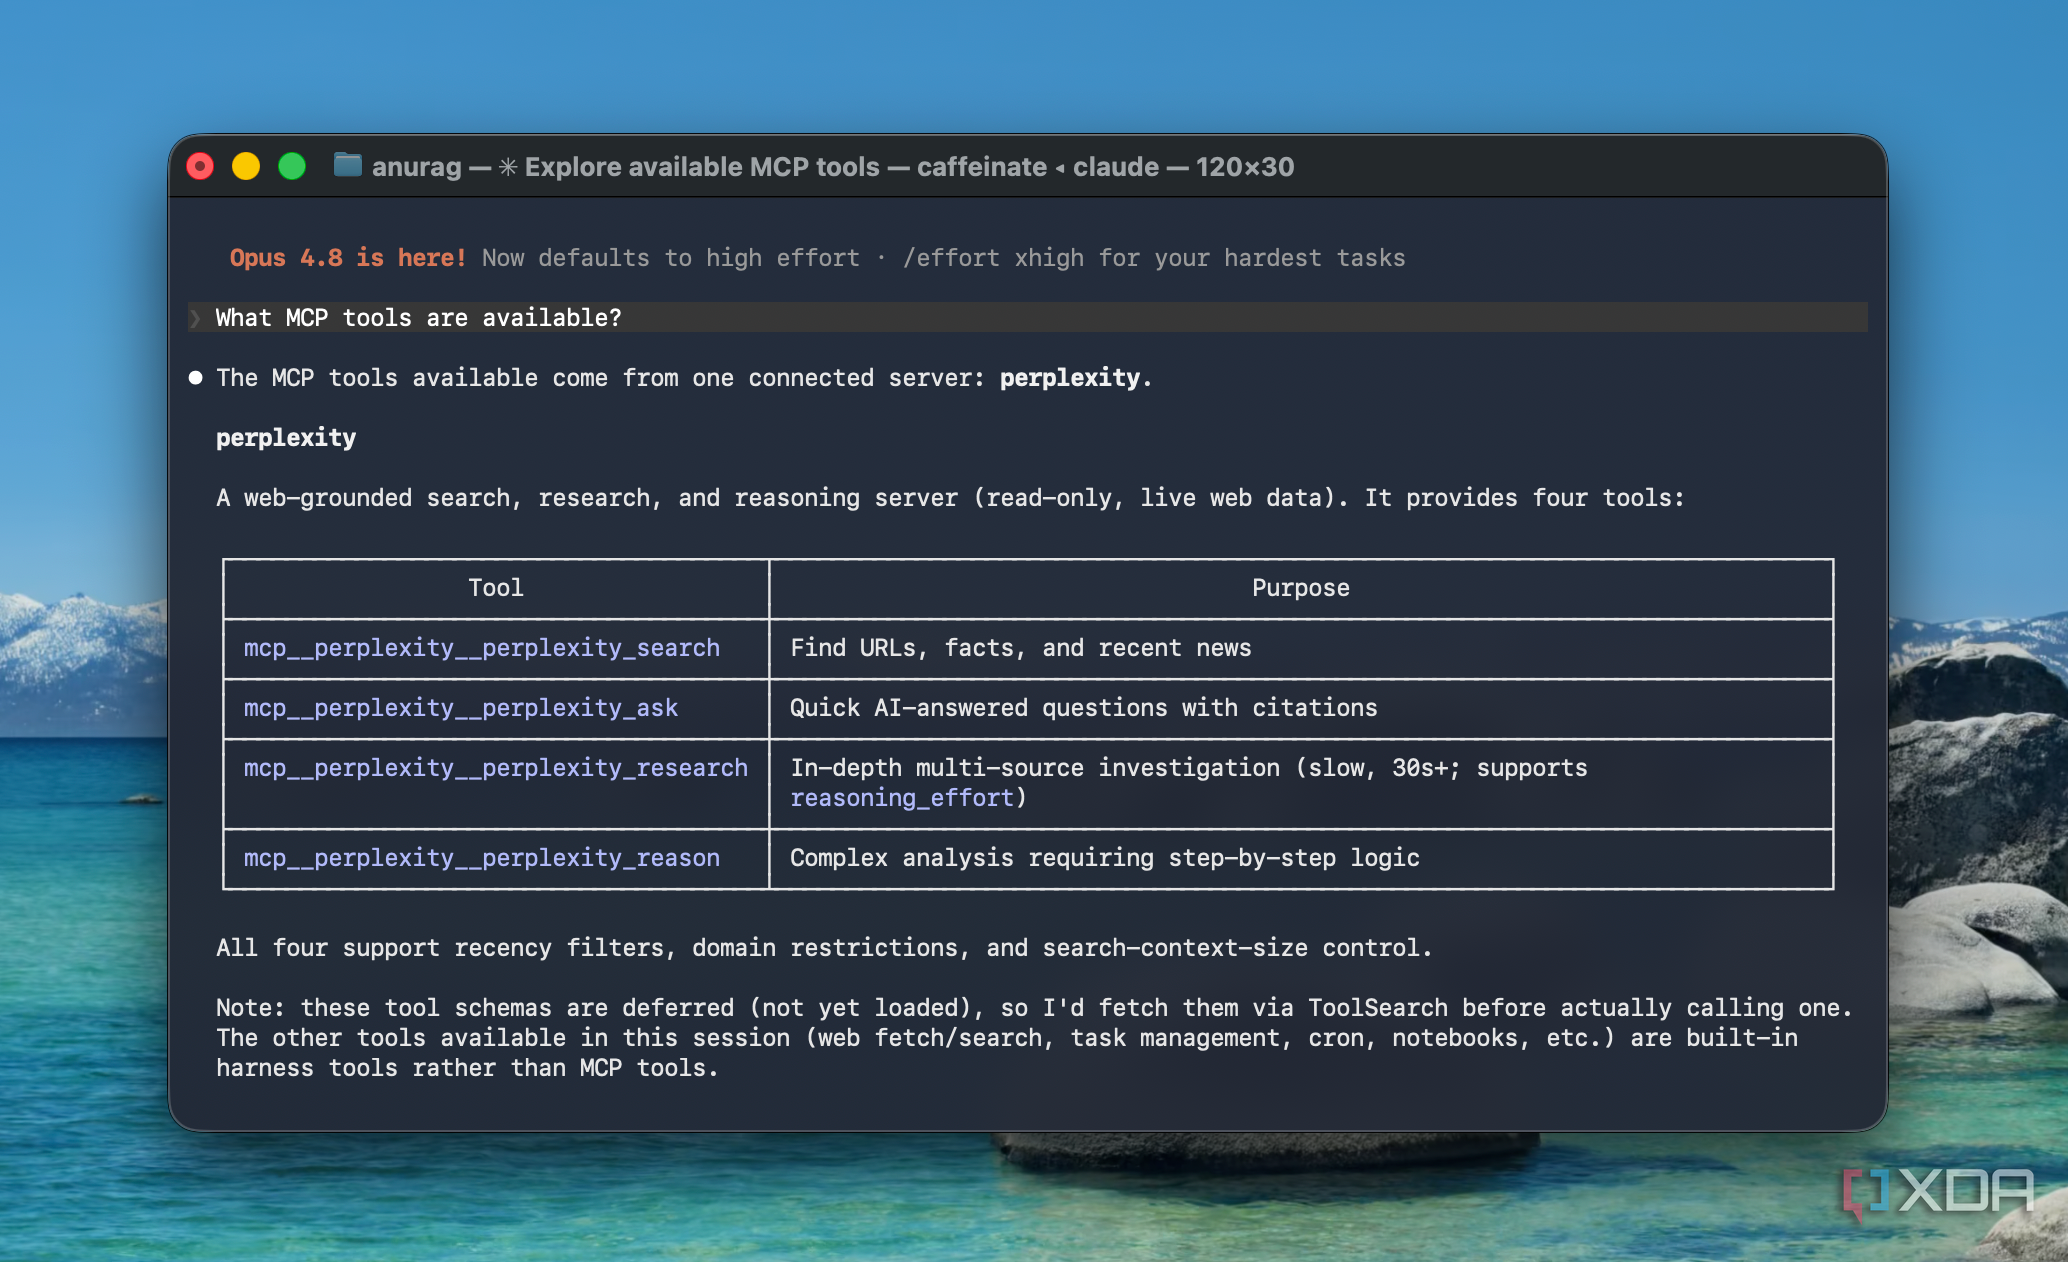
Task: Click mcp__perplexity__perplexity_ask tool name
Action: pyautogui.click(x=461, y=708)
